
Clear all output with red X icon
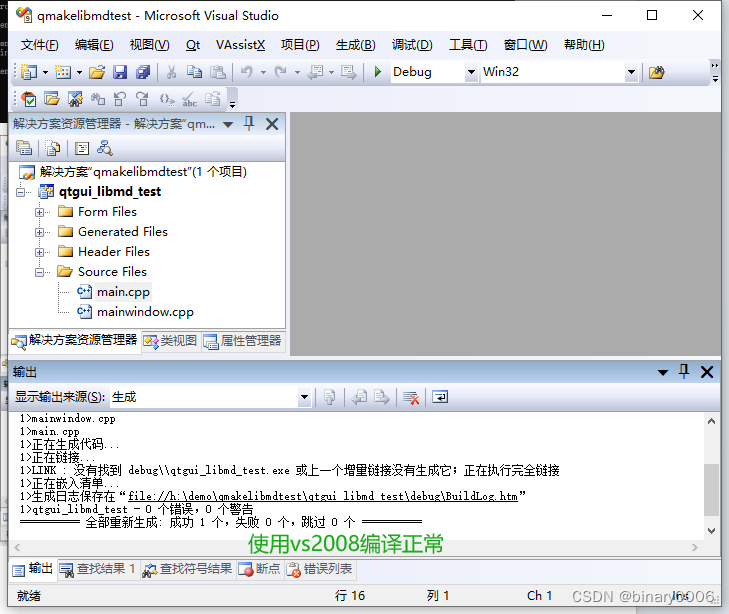tap(411, 397)
